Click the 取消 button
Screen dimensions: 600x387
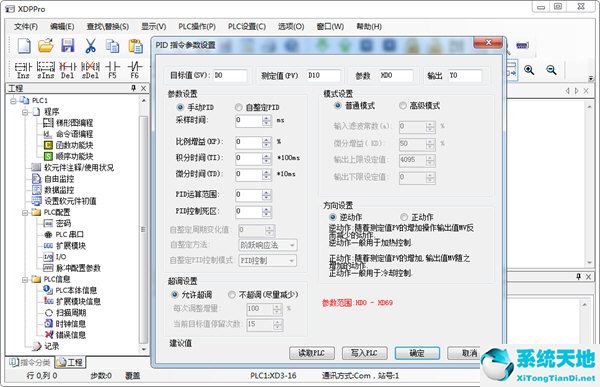point(464,353)
